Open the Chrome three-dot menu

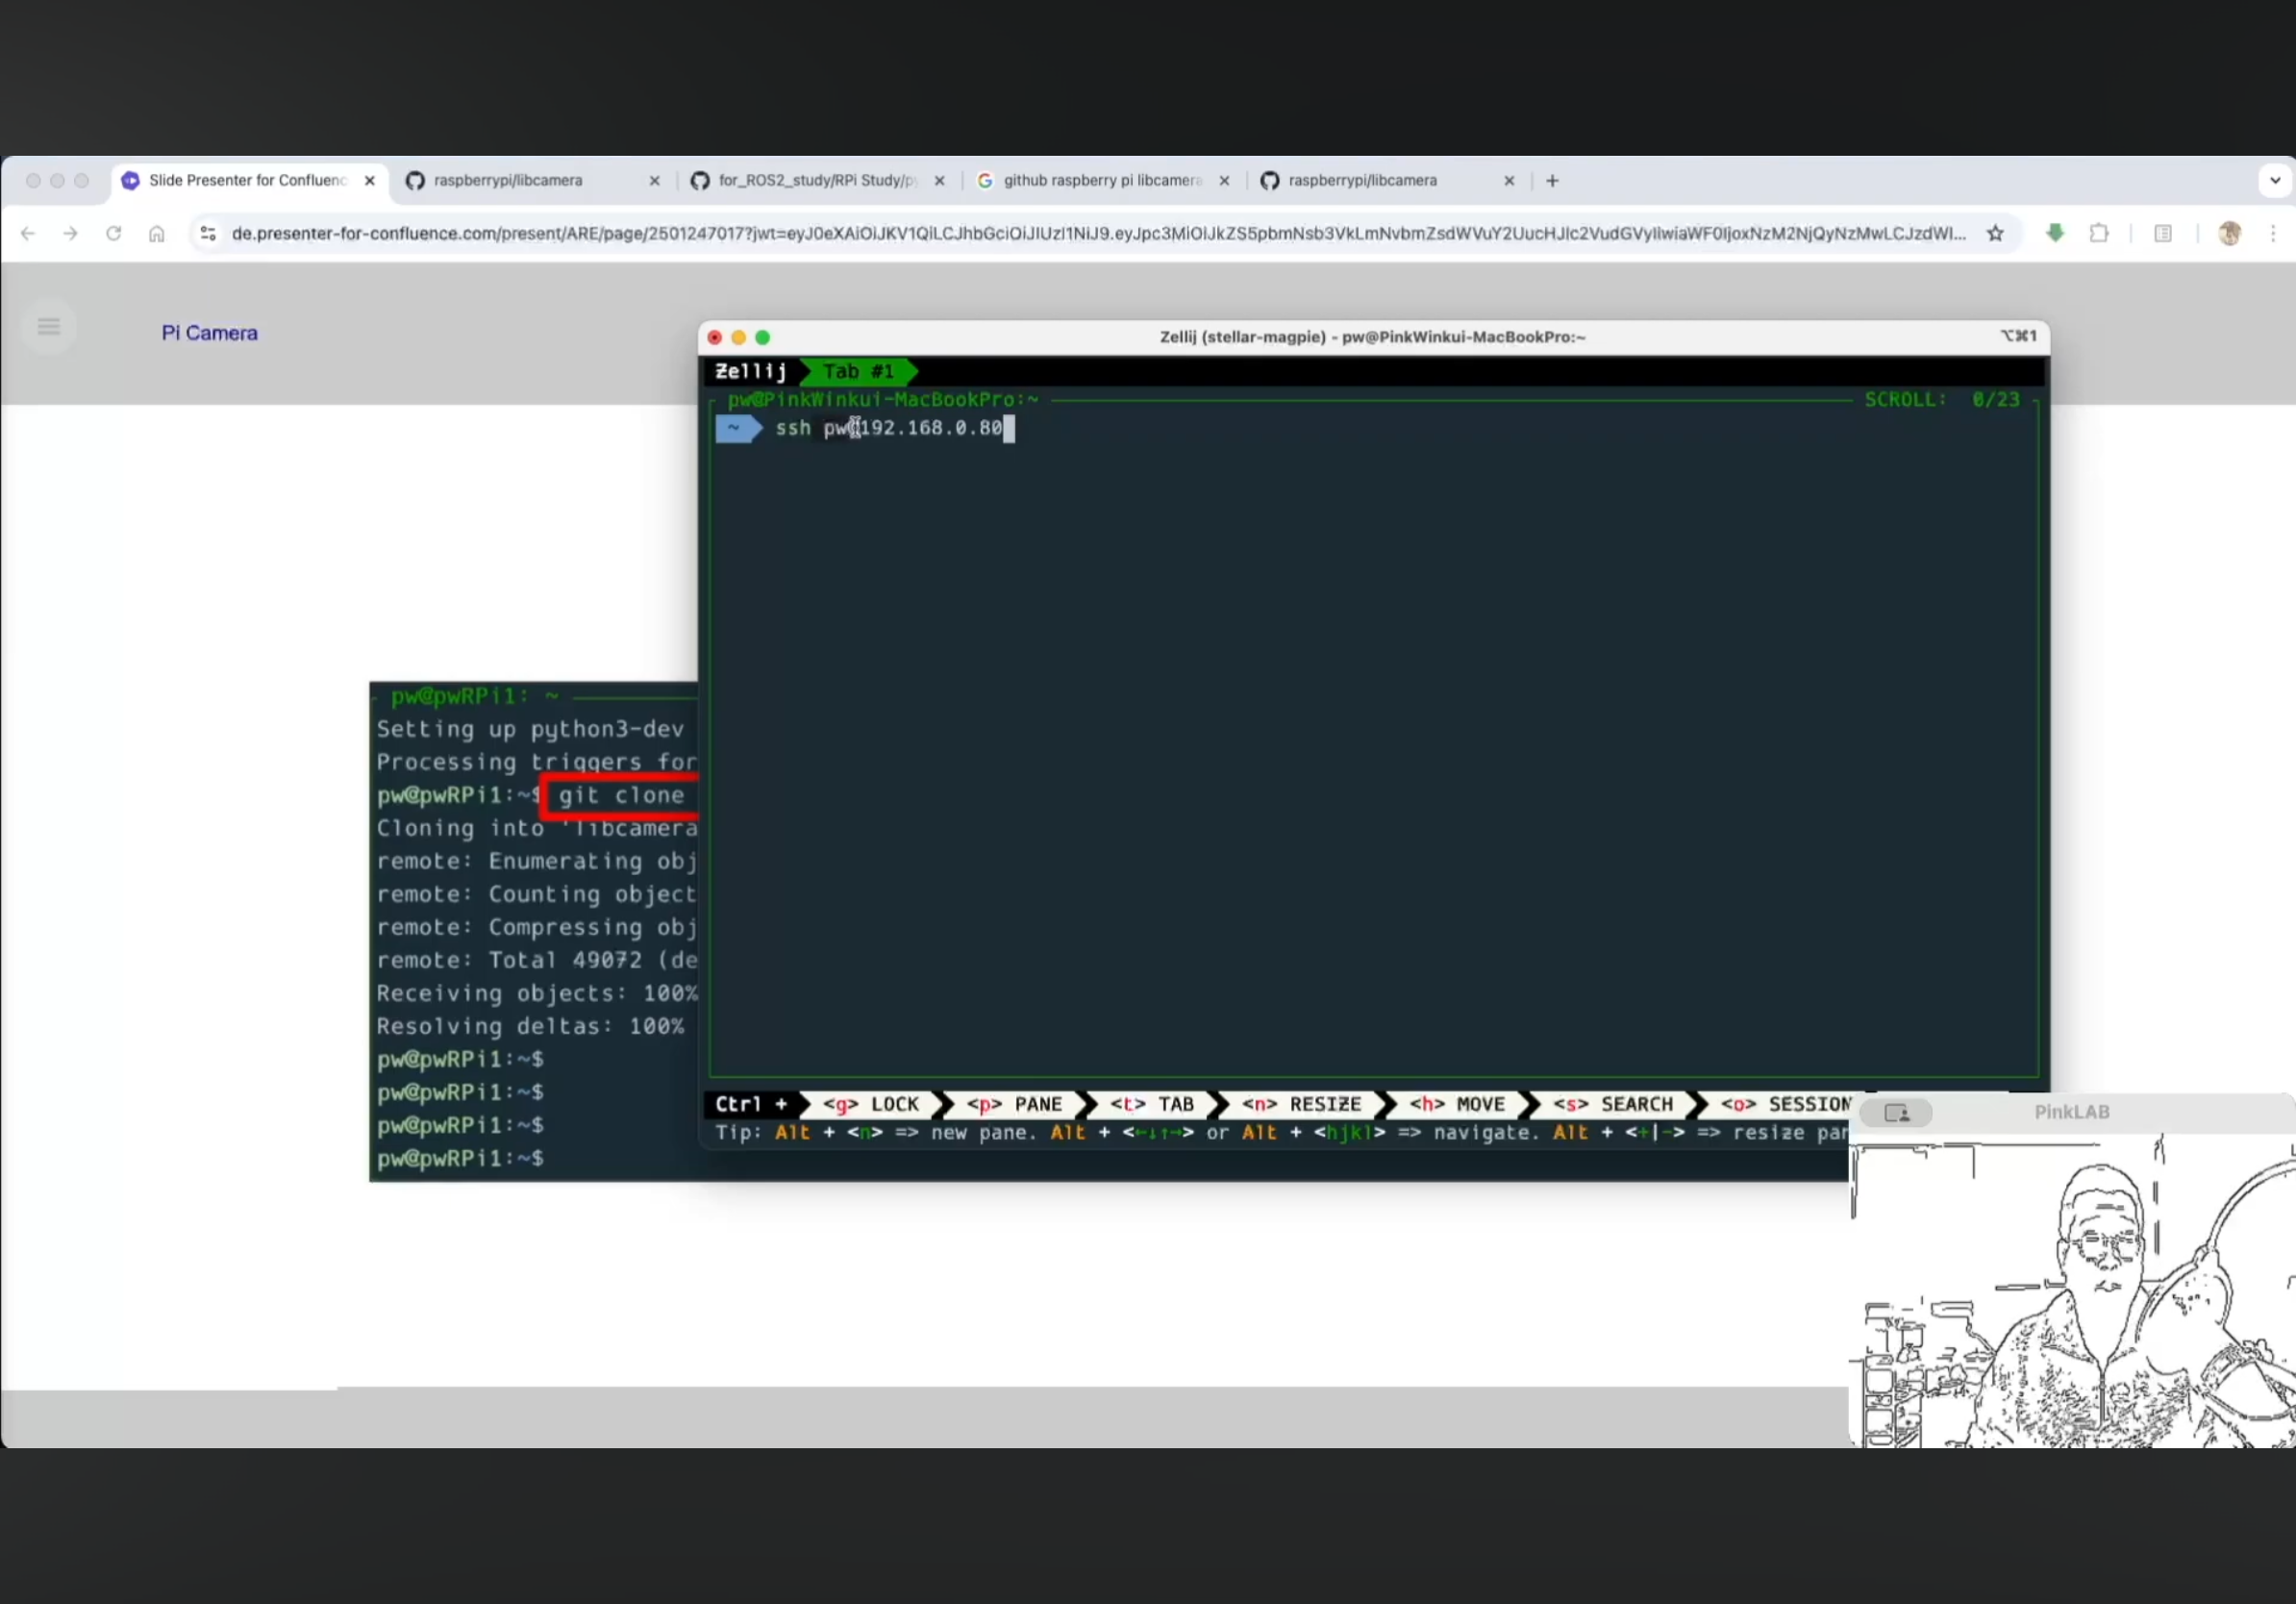(2273, 234)
